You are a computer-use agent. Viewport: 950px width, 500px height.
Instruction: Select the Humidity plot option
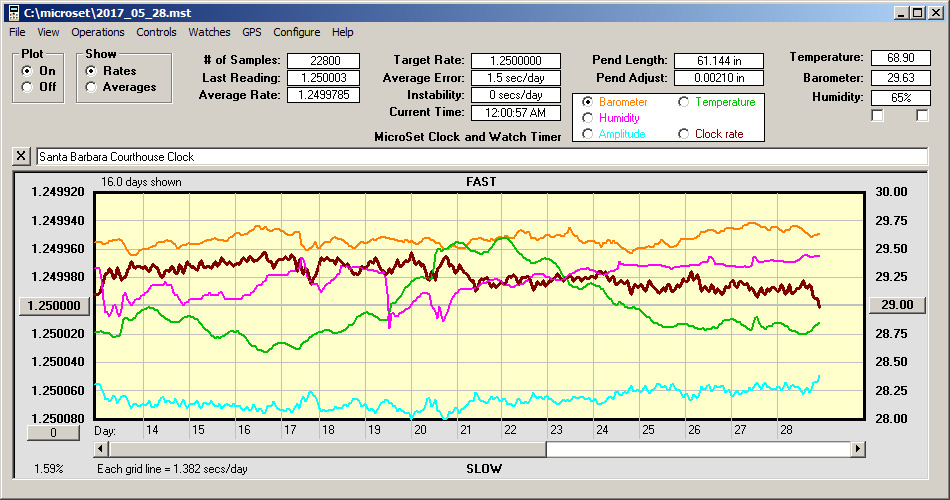point(588,118)
